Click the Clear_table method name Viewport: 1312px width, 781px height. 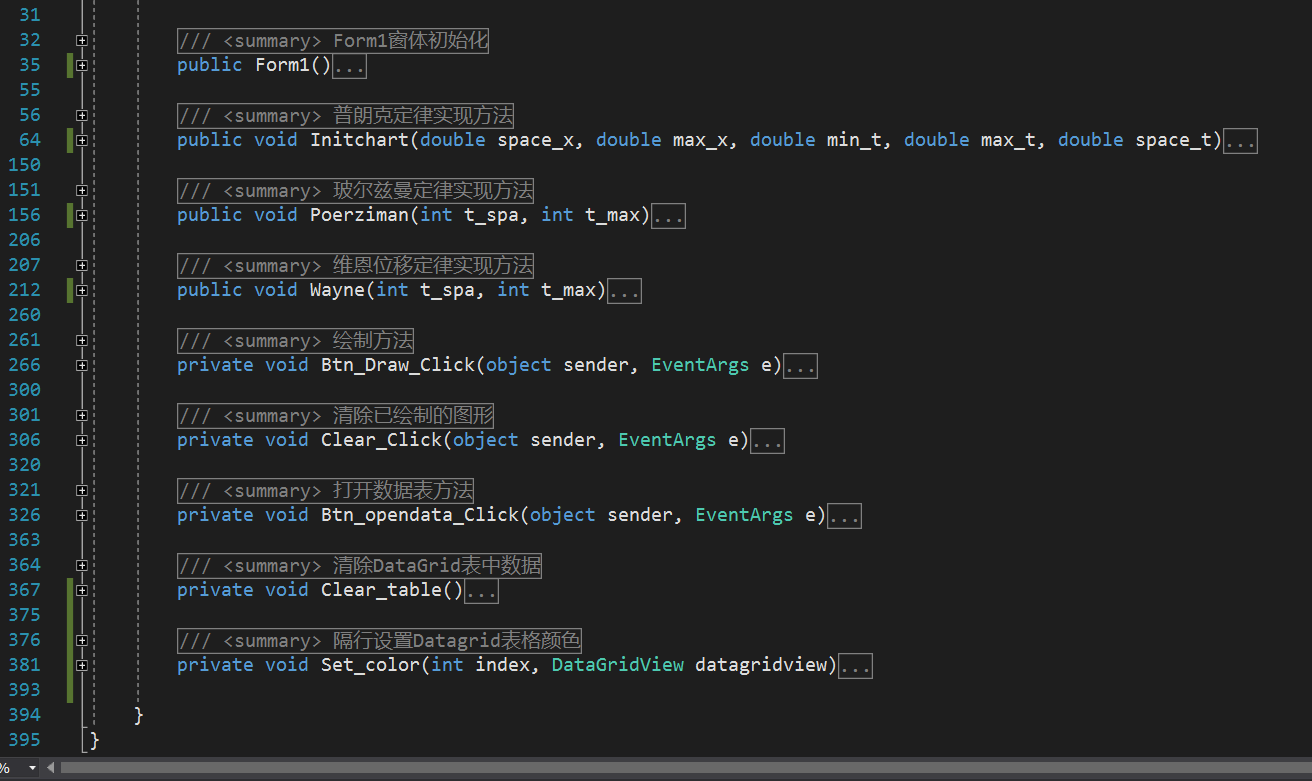(x=381, y=590)
